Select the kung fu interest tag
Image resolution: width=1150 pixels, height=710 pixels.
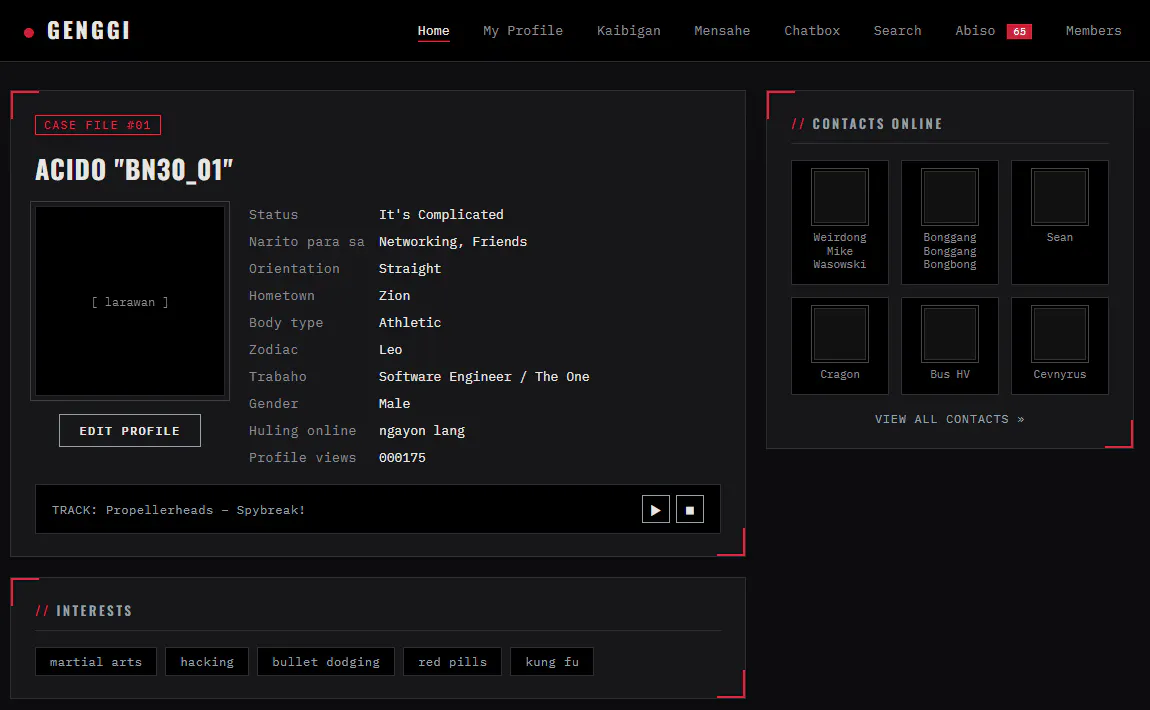[x=552, y=662]
